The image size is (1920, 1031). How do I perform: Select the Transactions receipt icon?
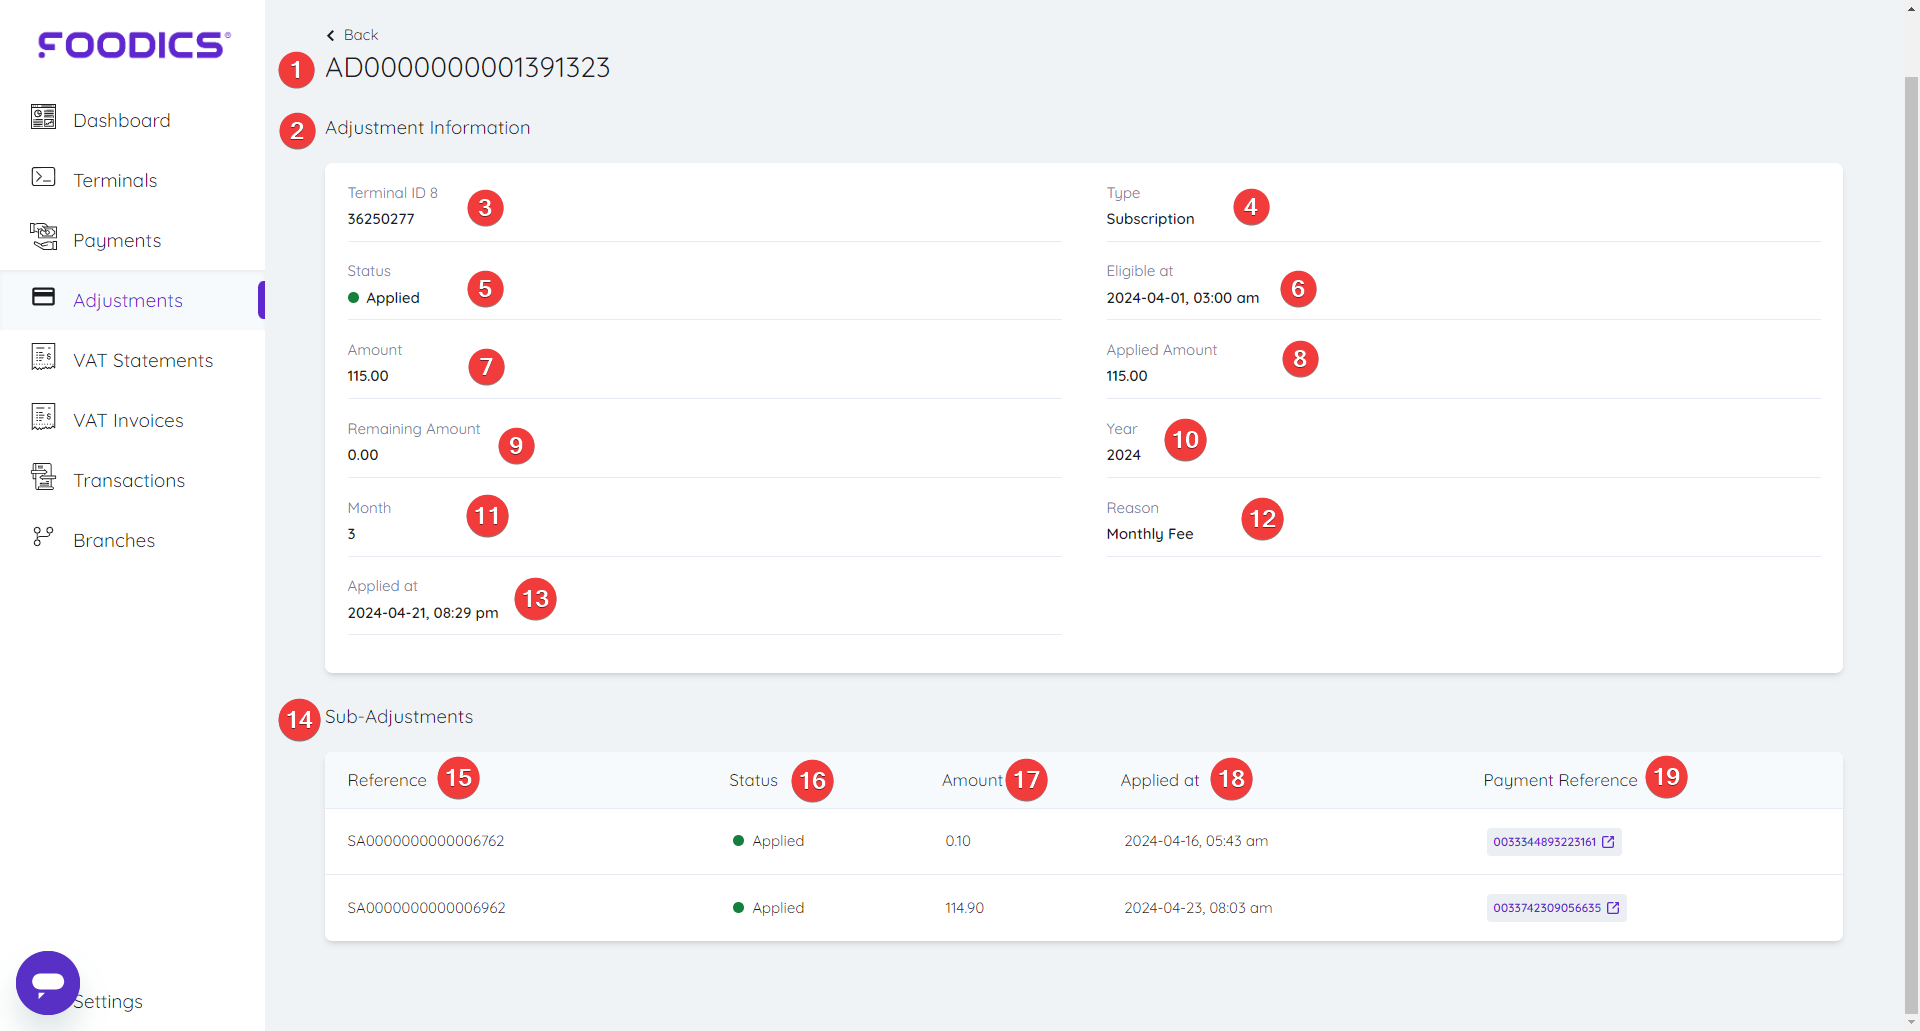[x=43, y=476]
